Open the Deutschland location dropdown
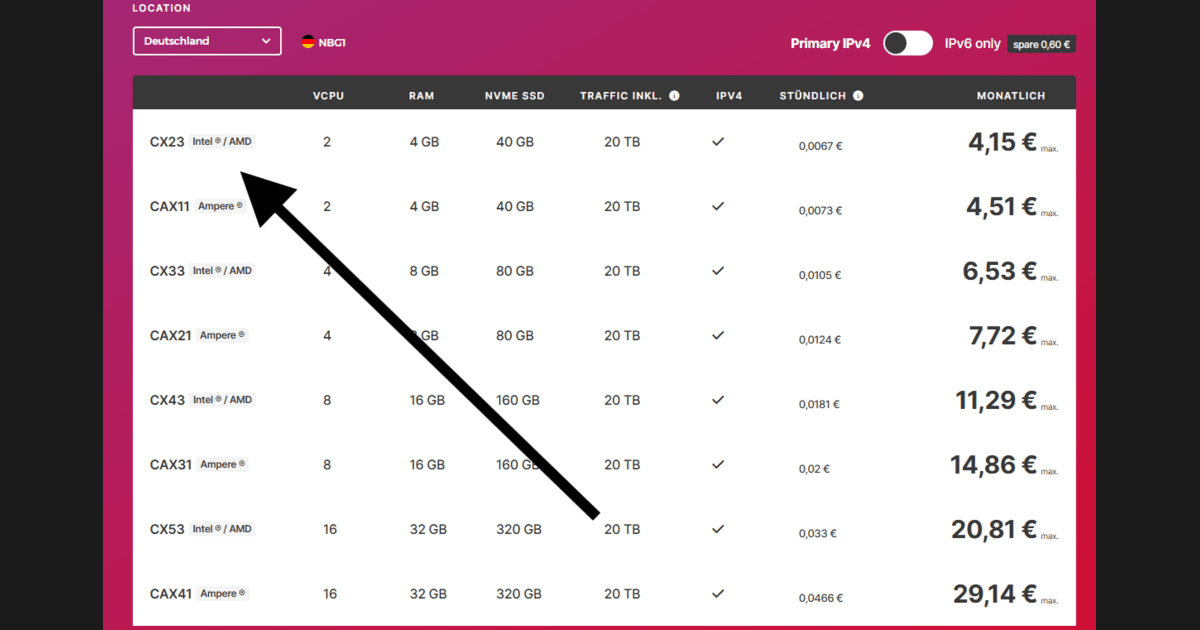 [x=207, y=41]
